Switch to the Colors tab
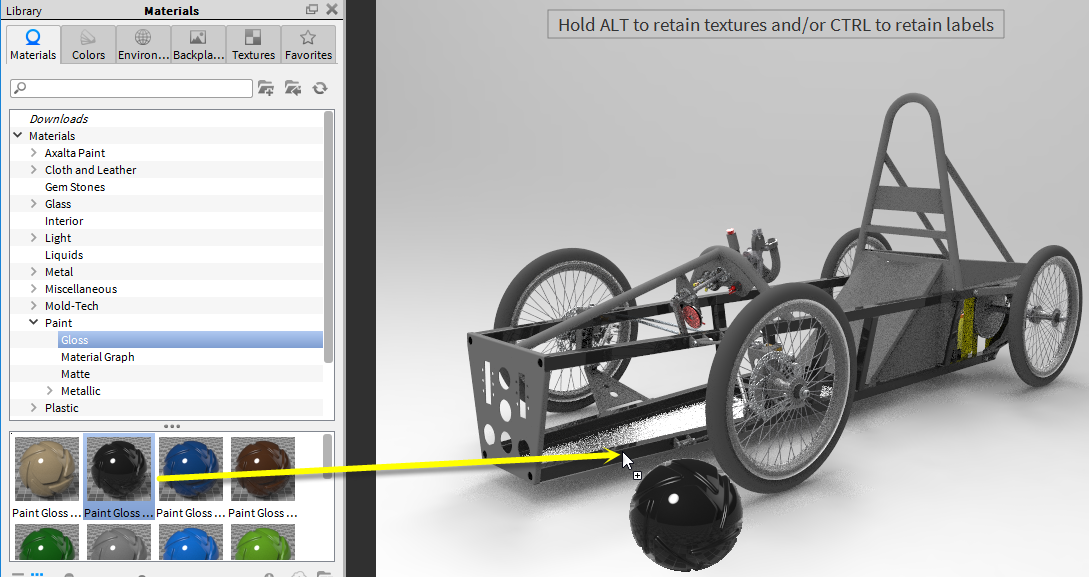Screen dimensions: 1089x577 tap(87, 44)
